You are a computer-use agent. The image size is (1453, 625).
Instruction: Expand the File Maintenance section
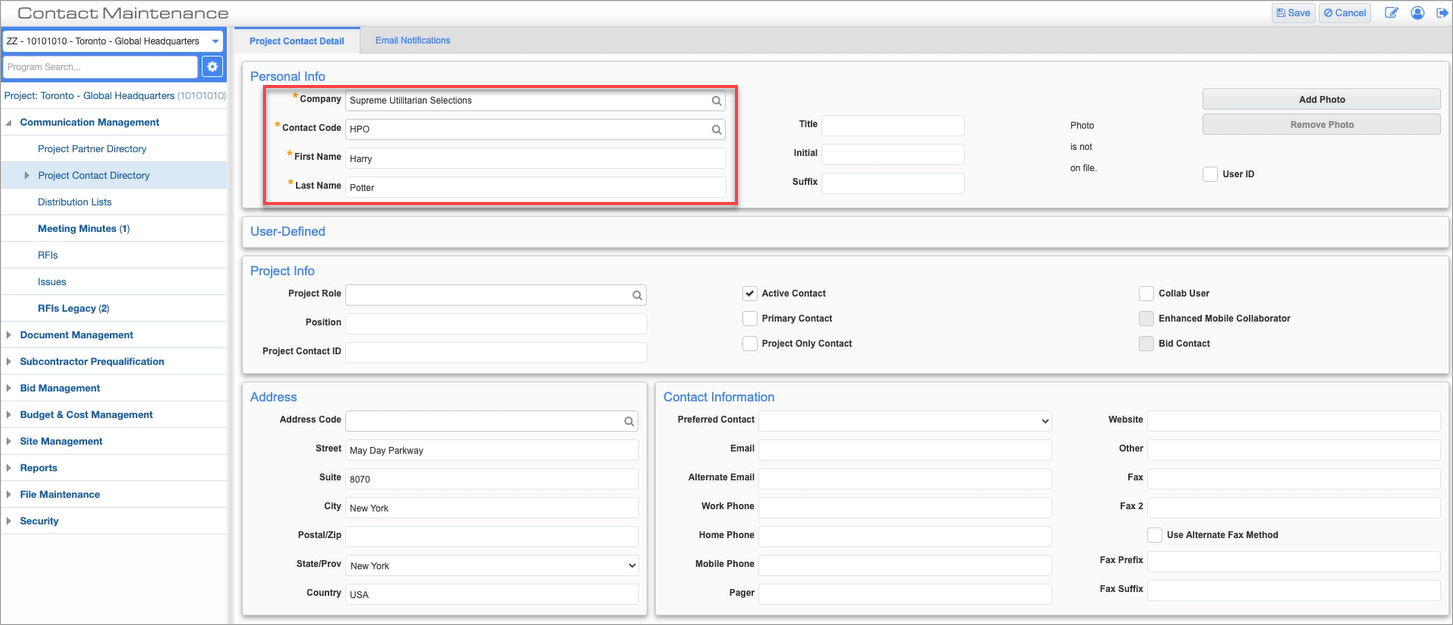10,495
